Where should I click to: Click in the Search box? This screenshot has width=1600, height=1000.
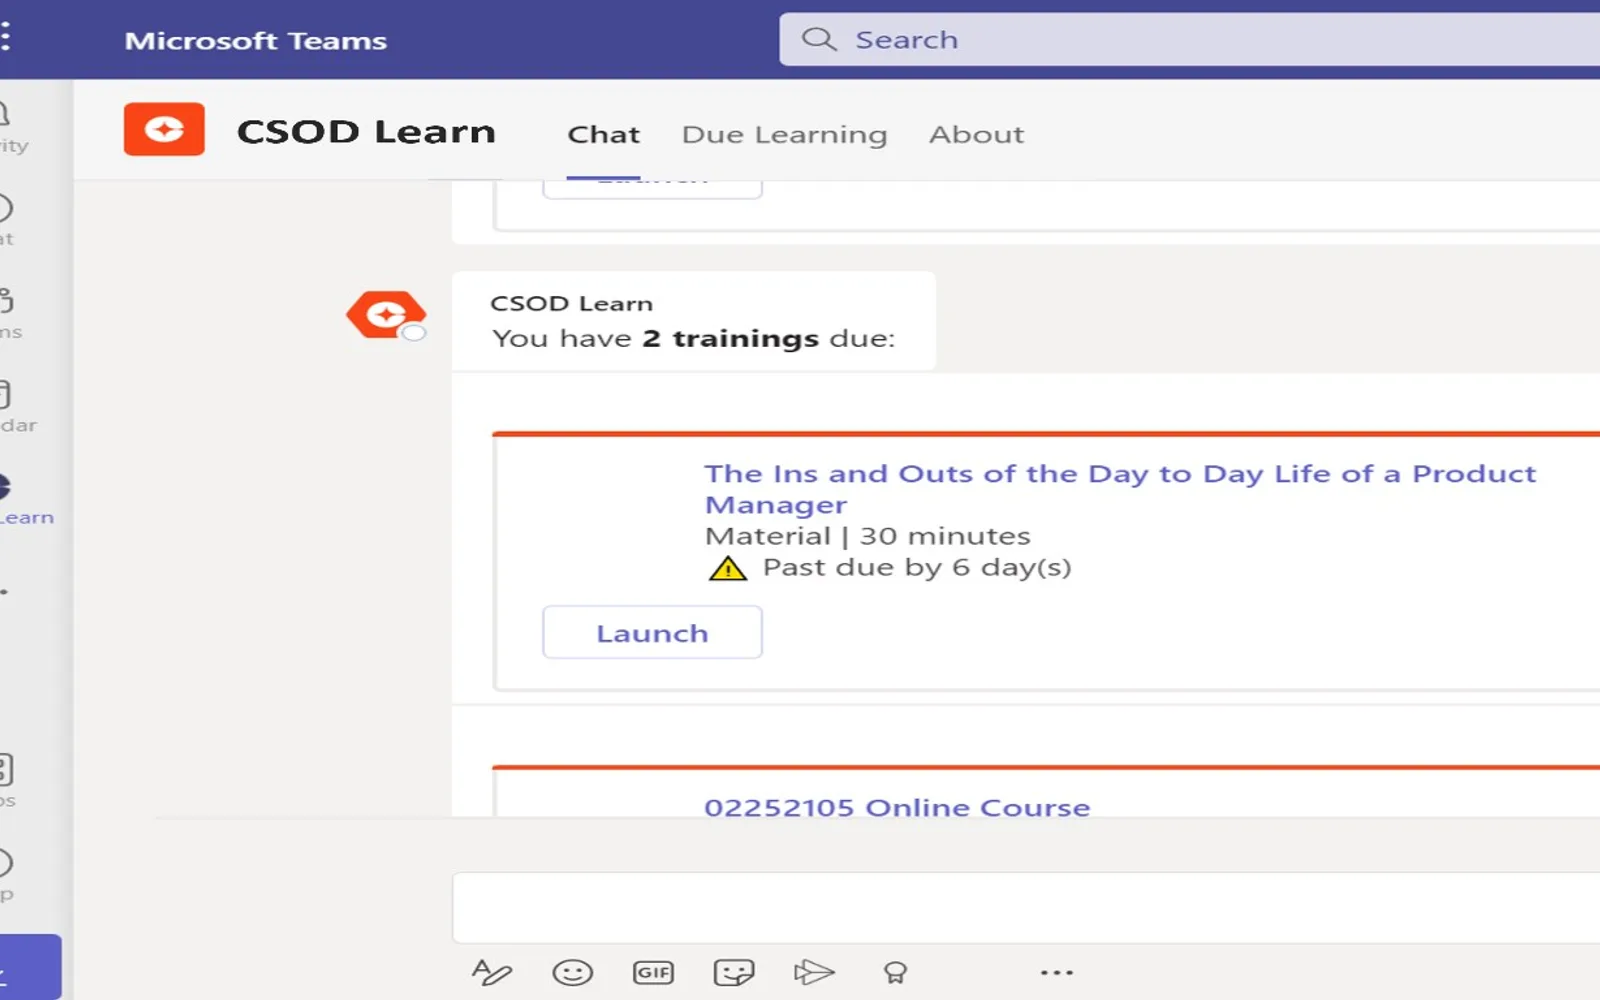[x=1190, y=39]
